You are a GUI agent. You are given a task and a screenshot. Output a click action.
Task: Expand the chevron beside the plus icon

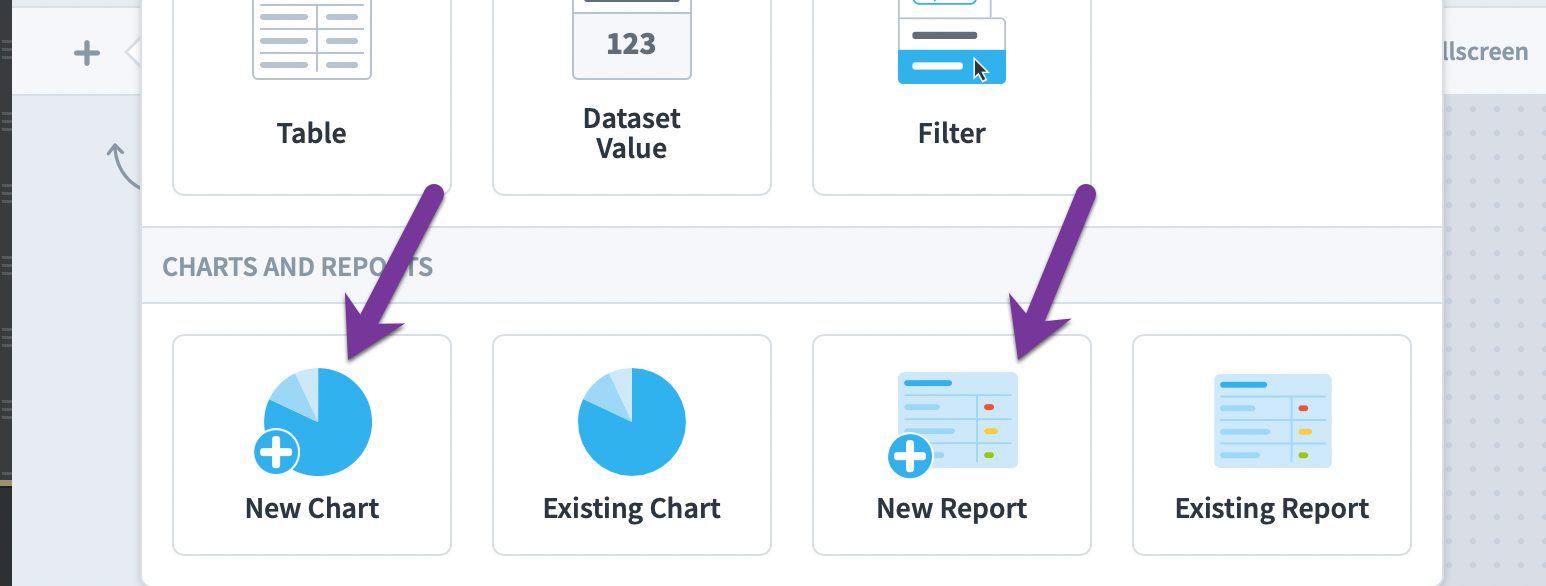133,53
